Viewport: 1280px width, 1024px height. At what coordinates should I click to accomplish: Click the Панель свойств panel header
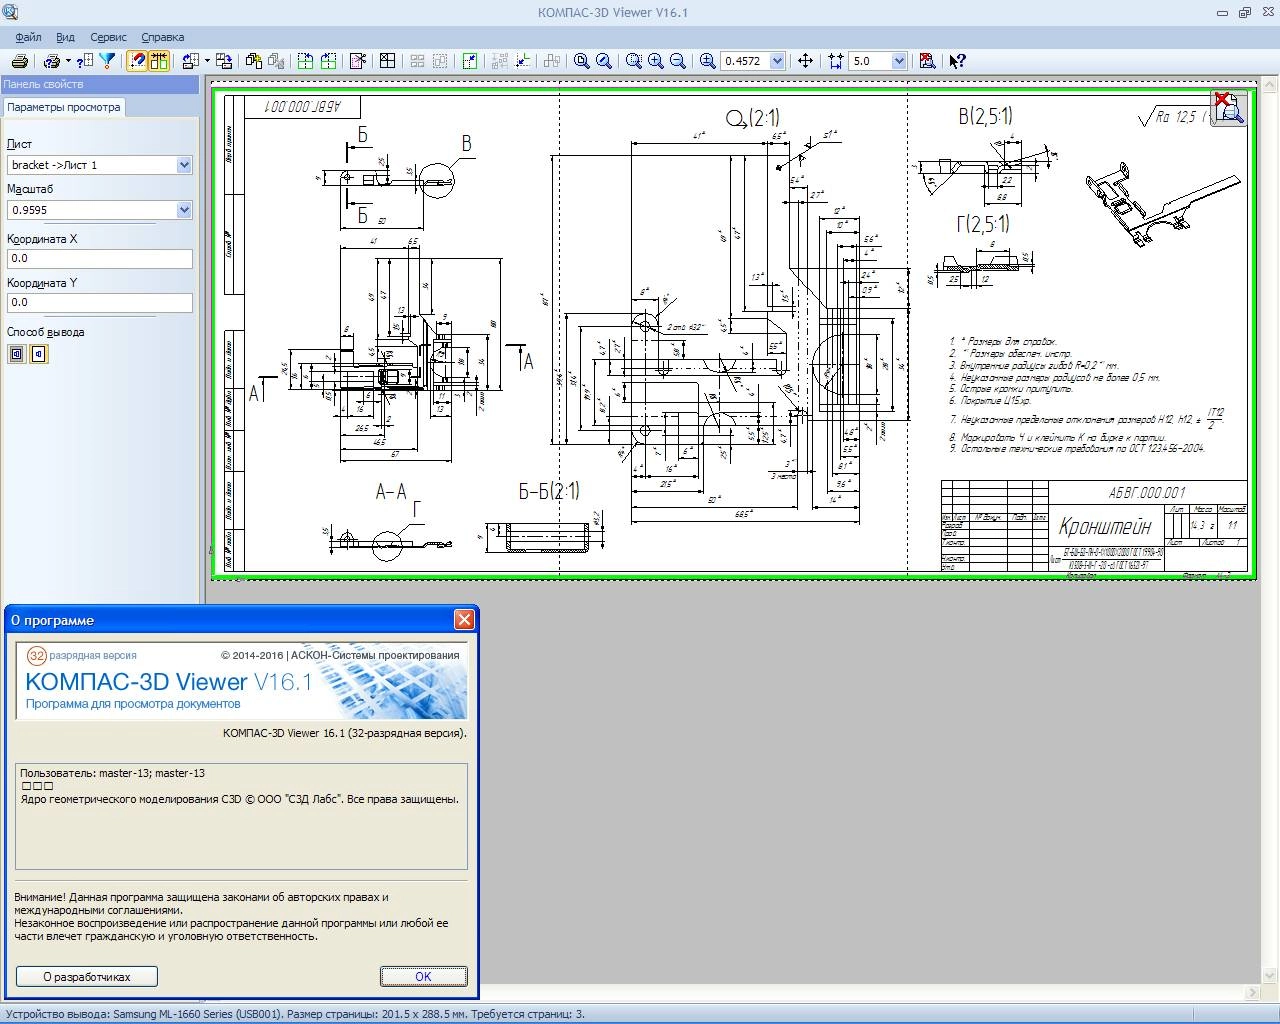(x=100, y=85)
